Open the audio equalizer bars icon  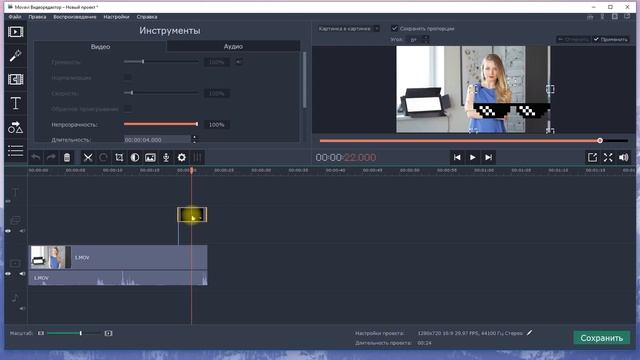coord(197,158)
